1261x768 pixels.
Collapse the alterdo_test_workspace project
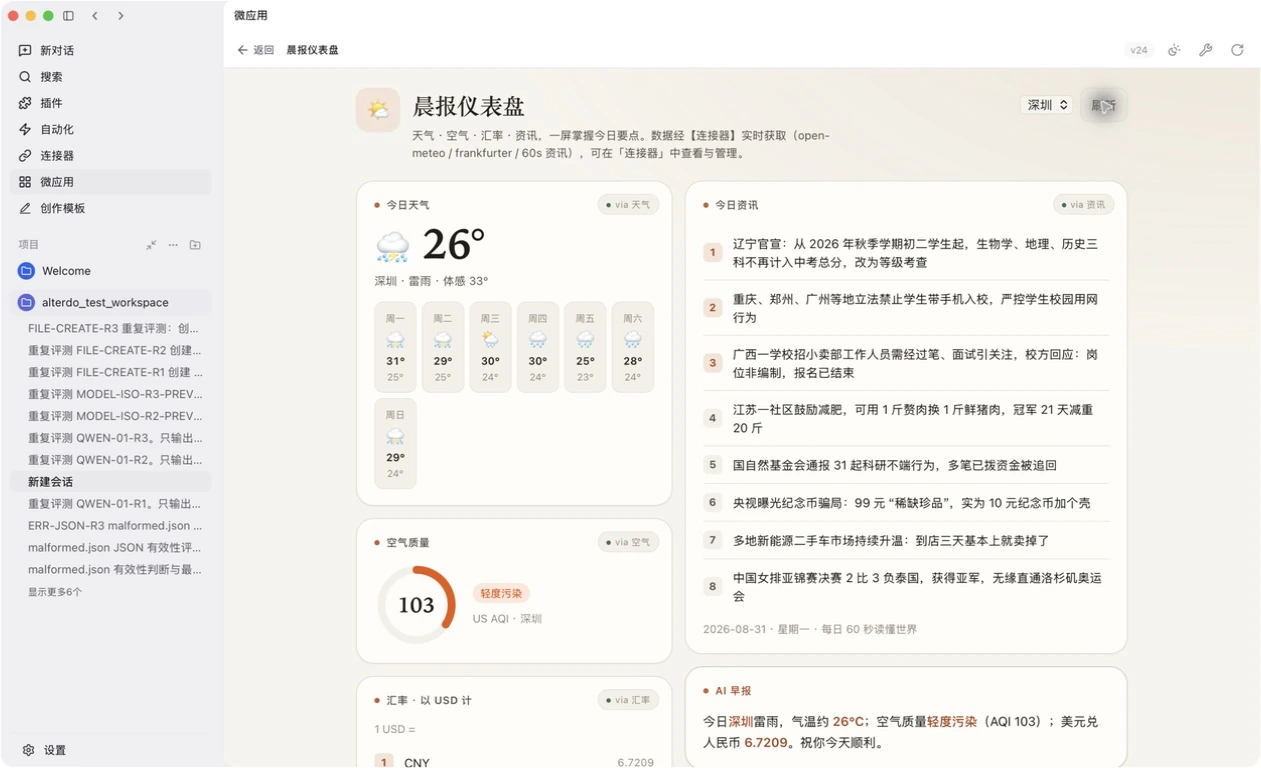(x=111, y=302)
